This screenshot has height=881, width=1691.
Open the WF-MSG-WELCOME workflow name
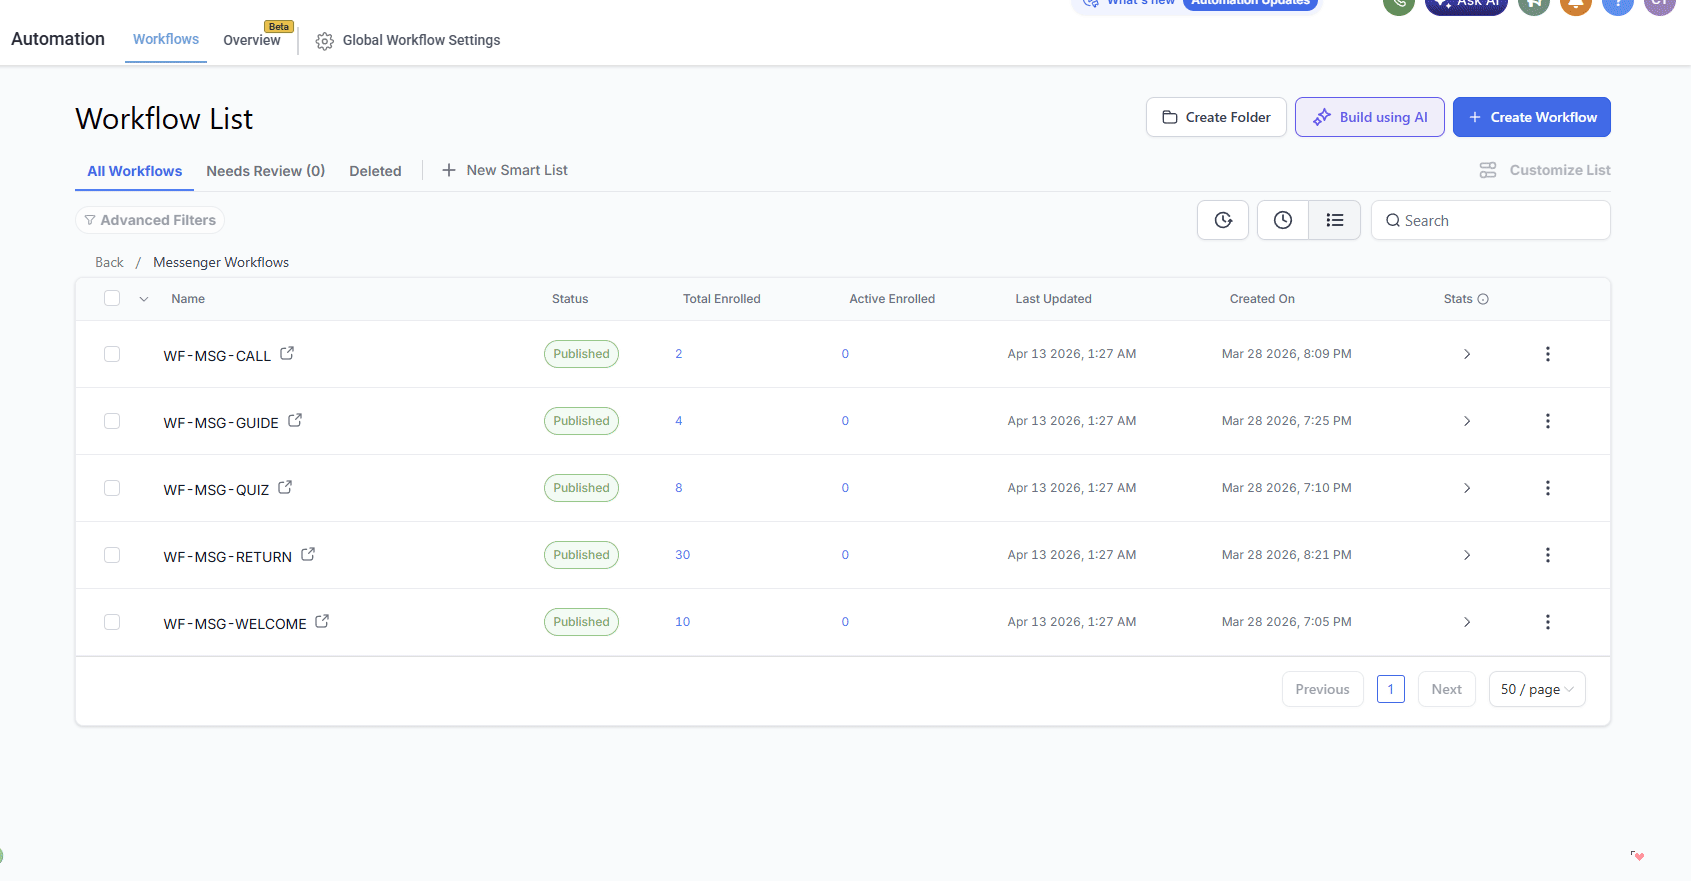pyautogui.click(x=235, y=624)
